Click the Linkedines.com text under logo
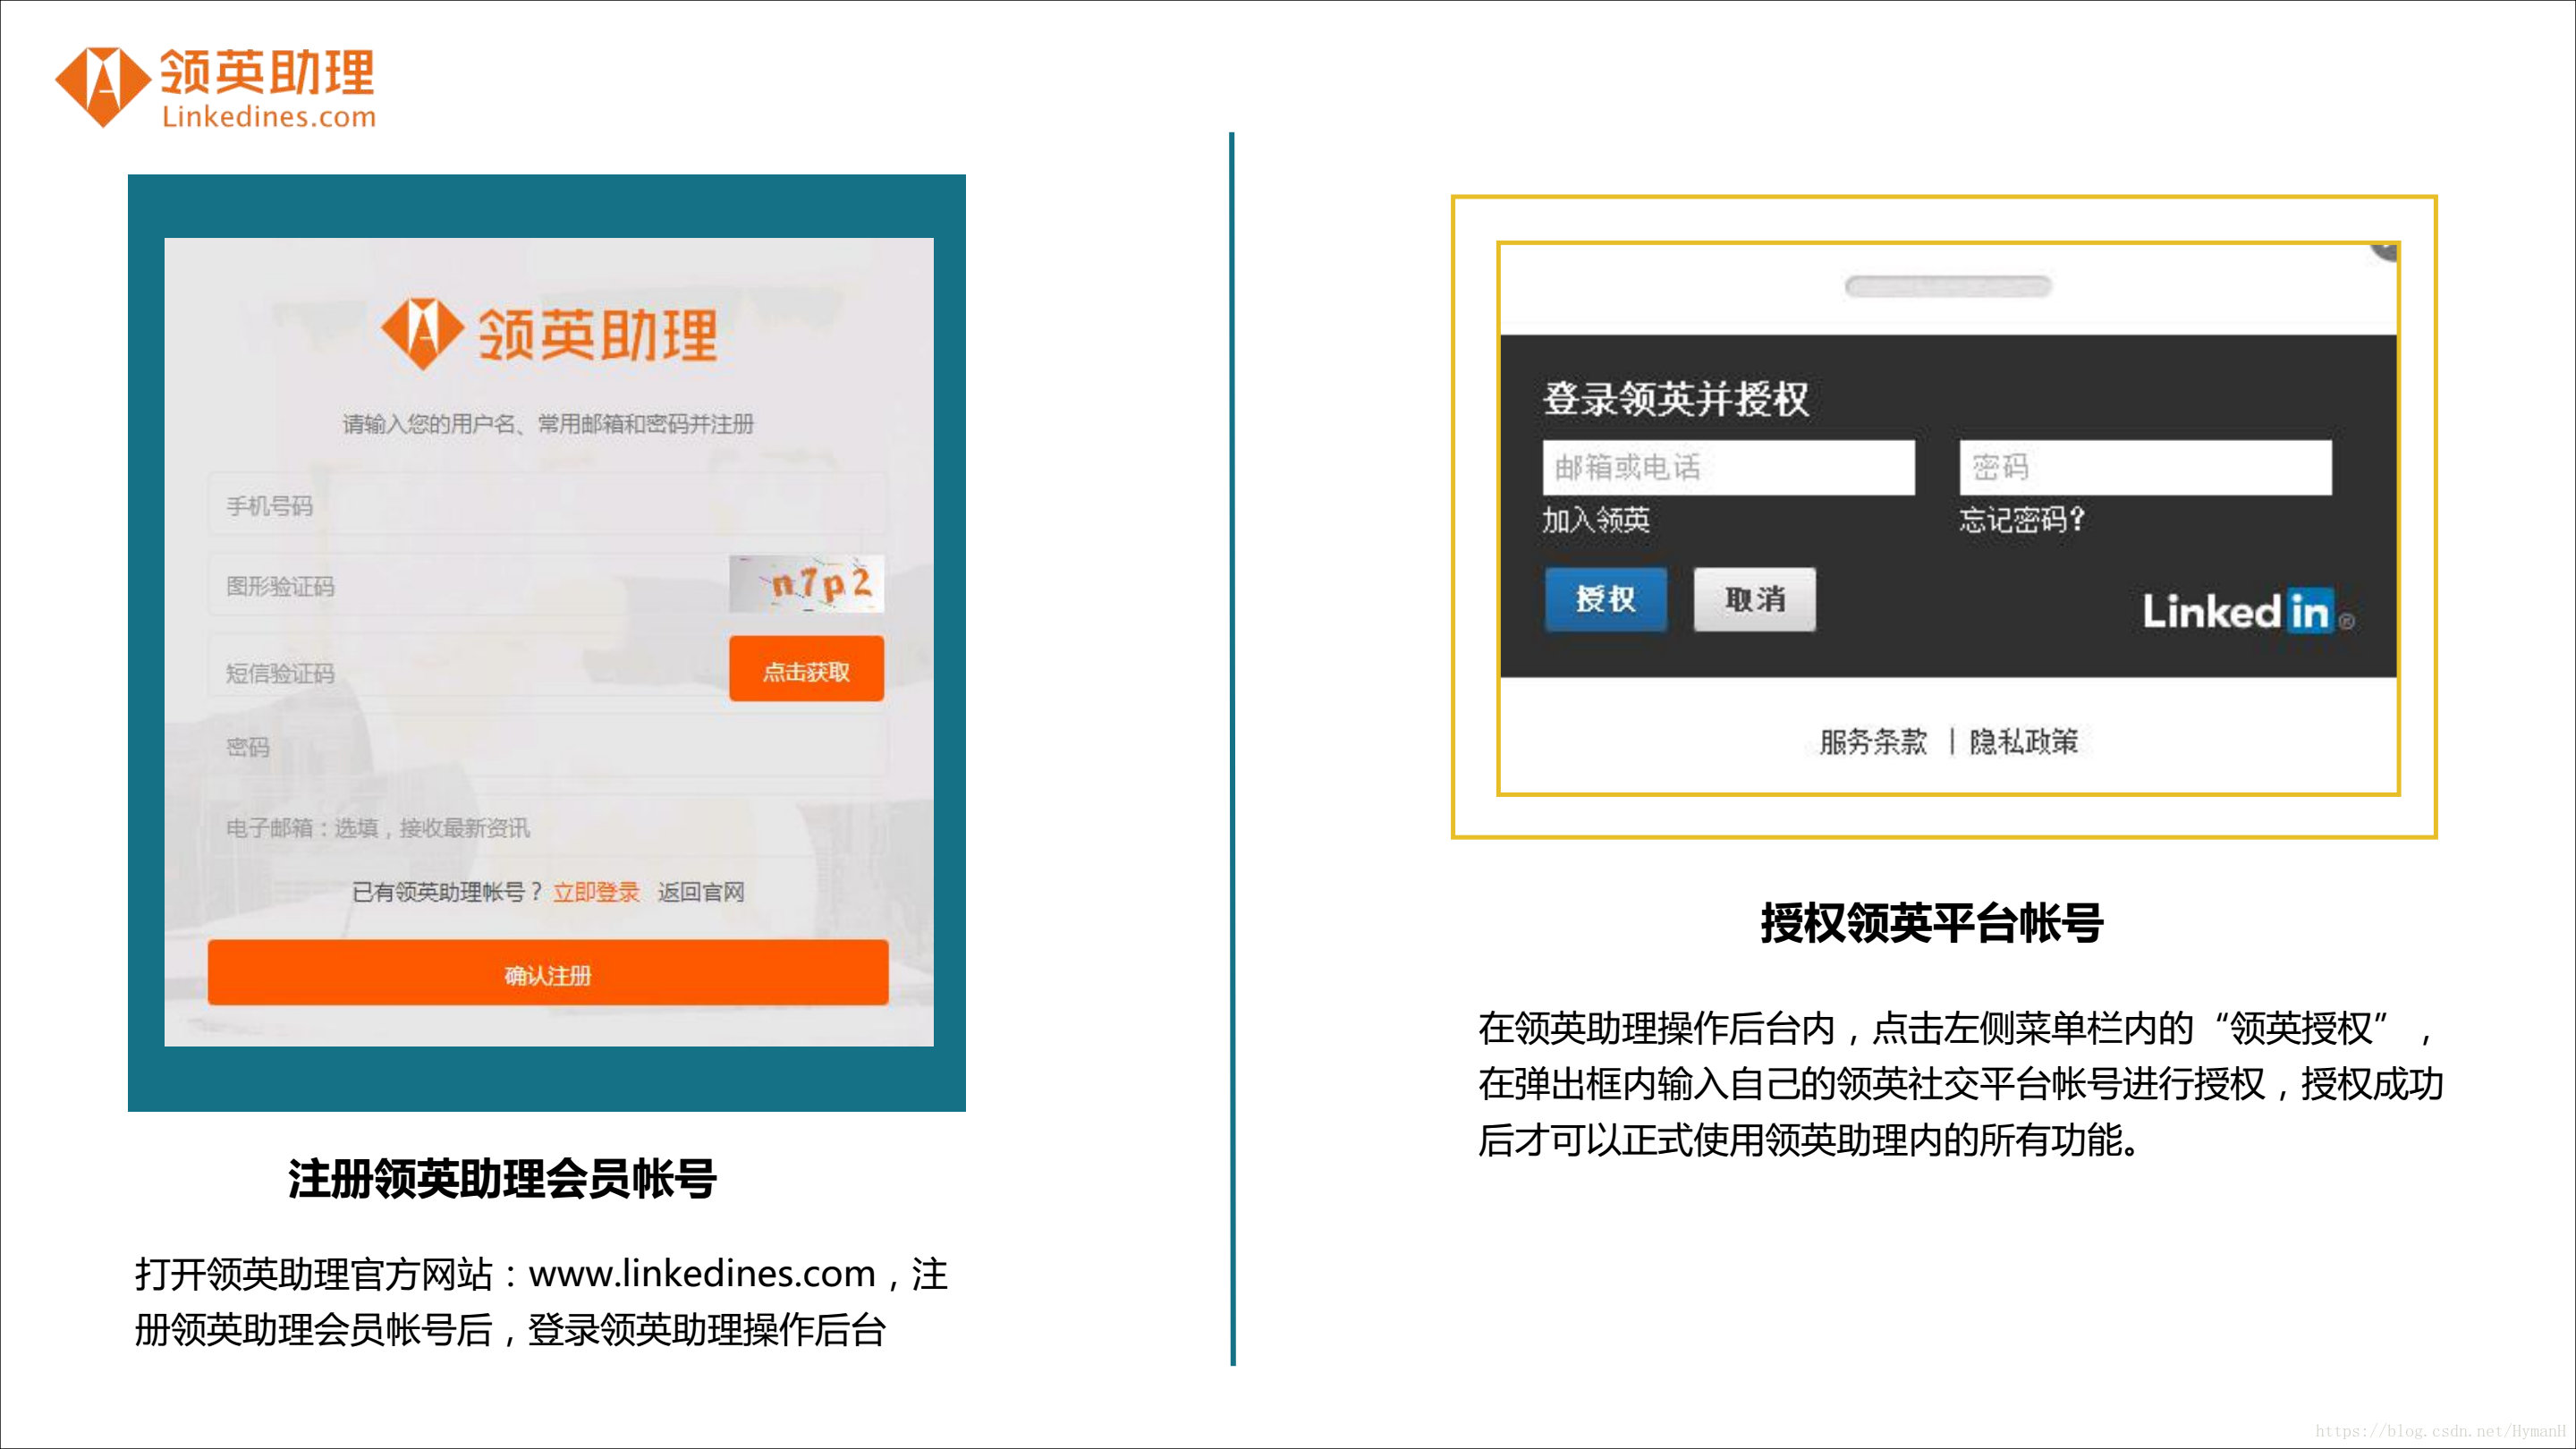The height and width of the screenshot is (1449, 2576). (269, 116)
